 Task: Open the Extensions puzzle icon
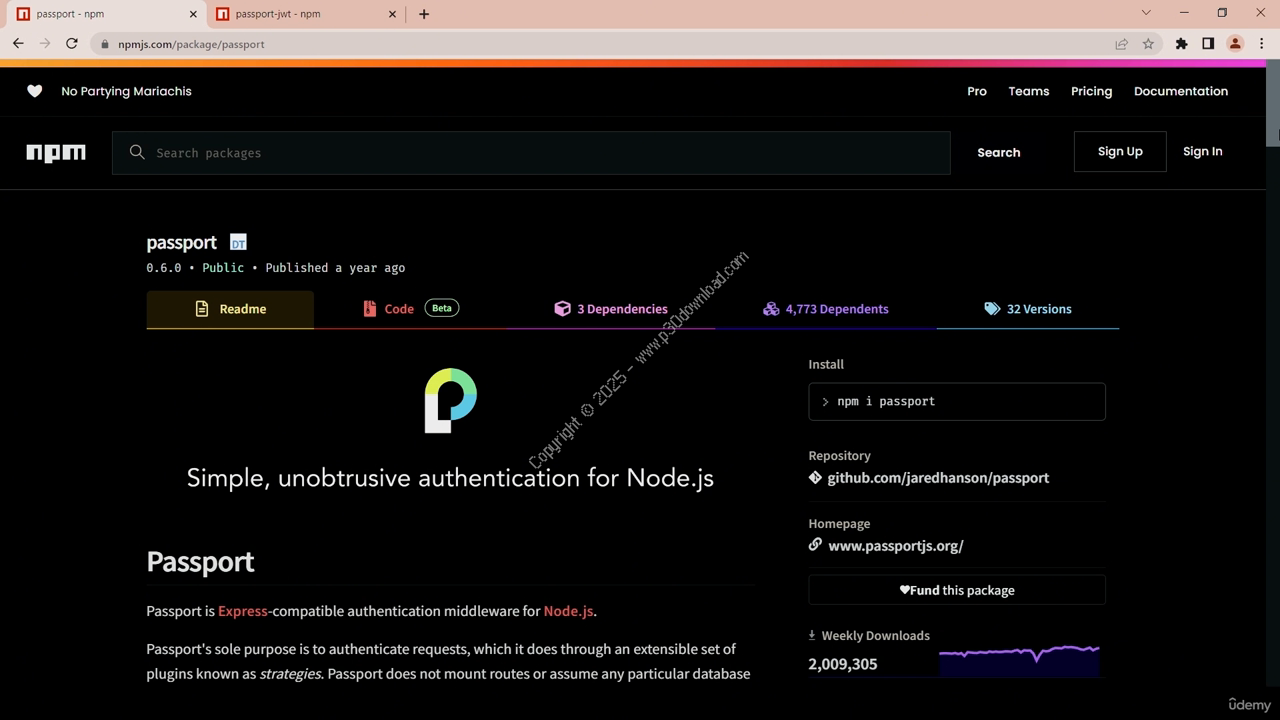[x=1181, y=44]
